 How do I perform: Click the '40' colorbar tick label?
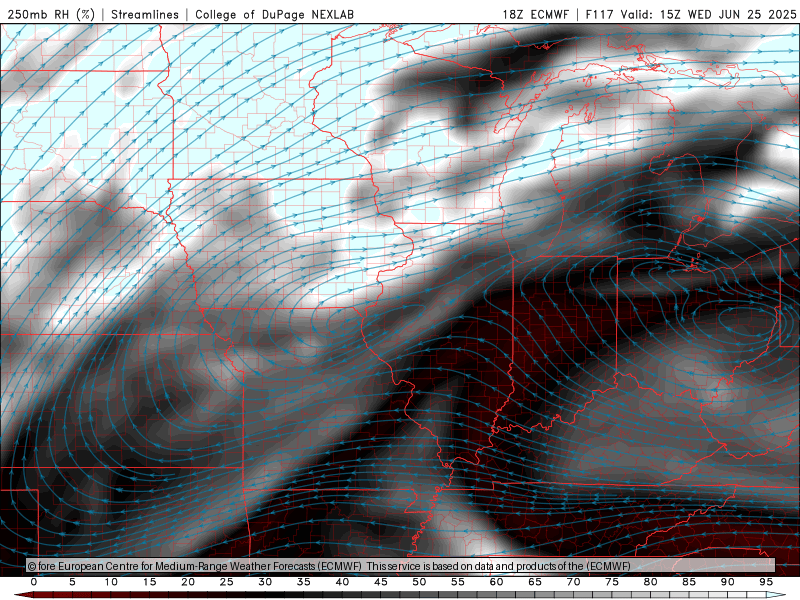tap(342, 582)
